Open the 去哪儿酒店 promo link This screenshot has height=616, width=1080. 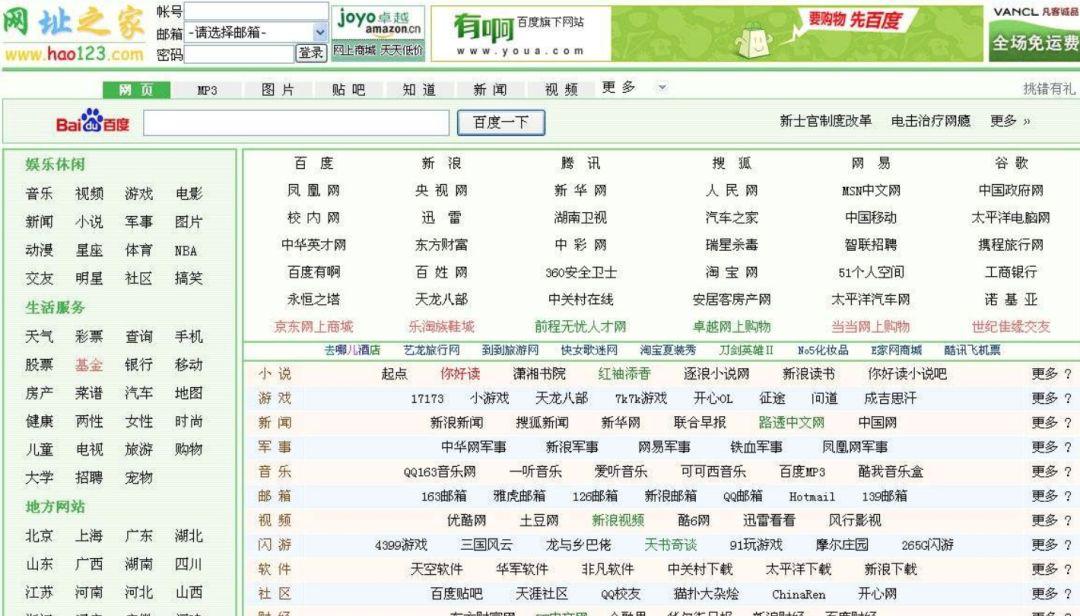[x=352, y=350]
